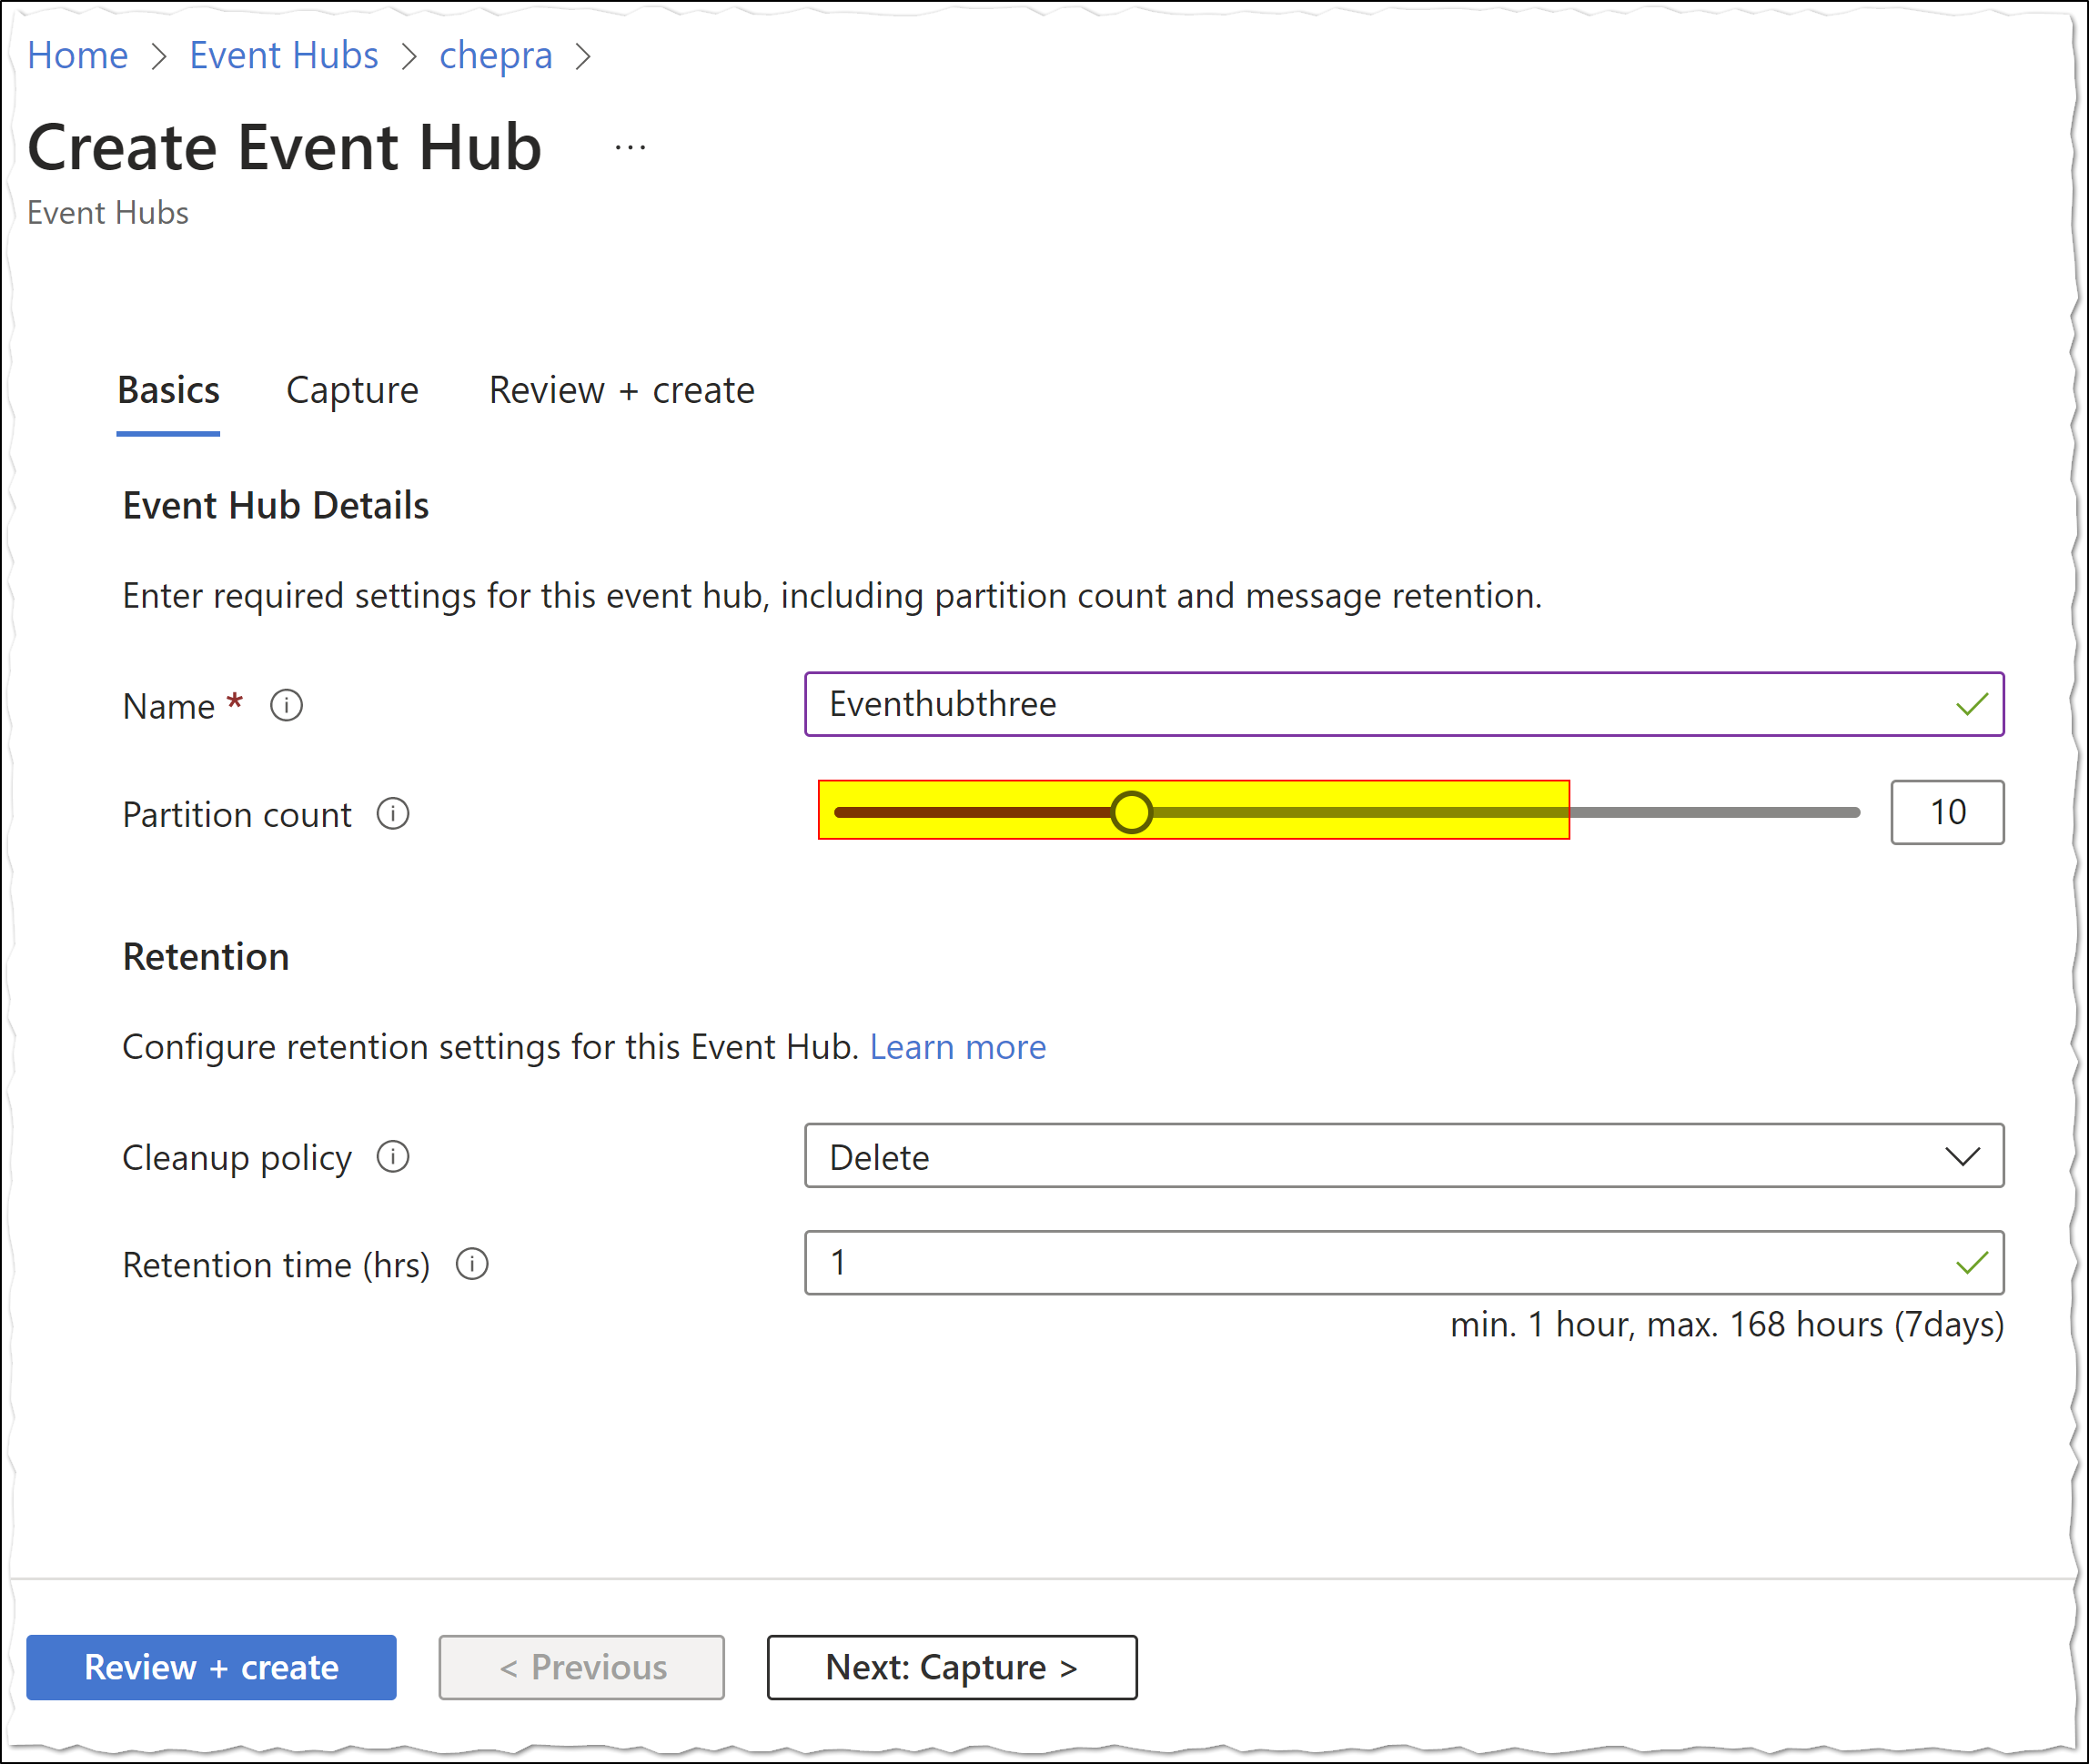Open the Learn more link

(x=957, y=1047)
